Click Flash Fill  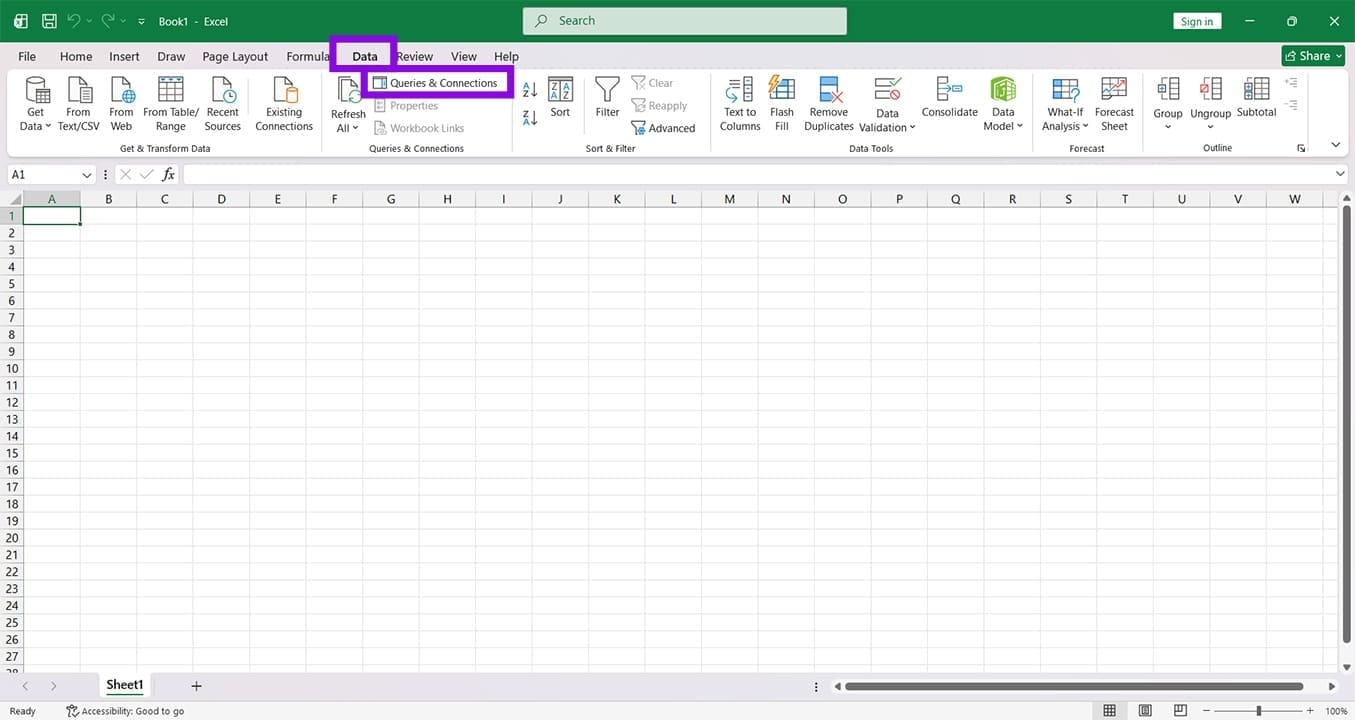[x=782, y=104]
